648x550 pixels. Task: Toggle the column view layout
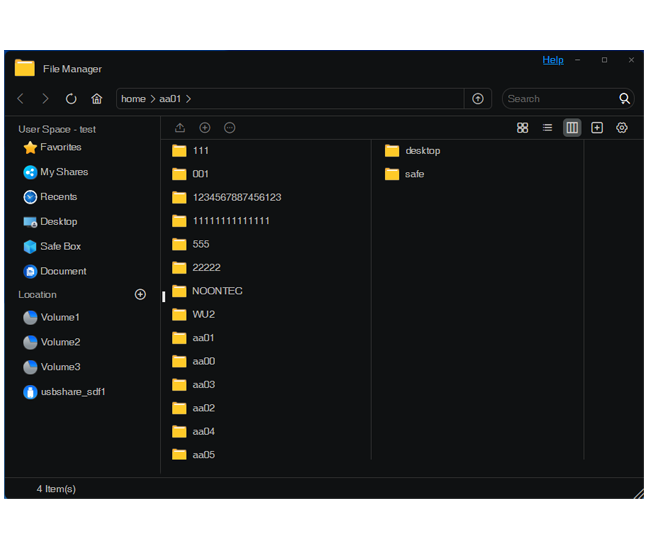(572, 128)
